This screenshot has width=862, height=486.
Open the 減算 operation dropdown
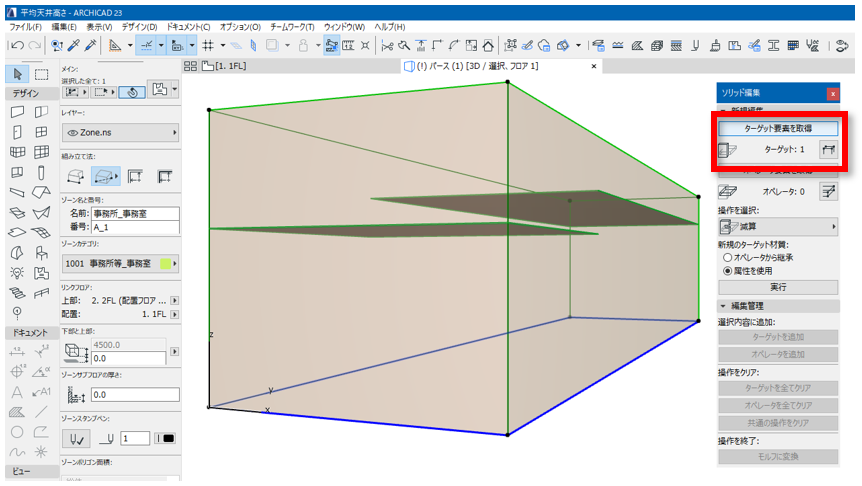[x=778, y=227]
